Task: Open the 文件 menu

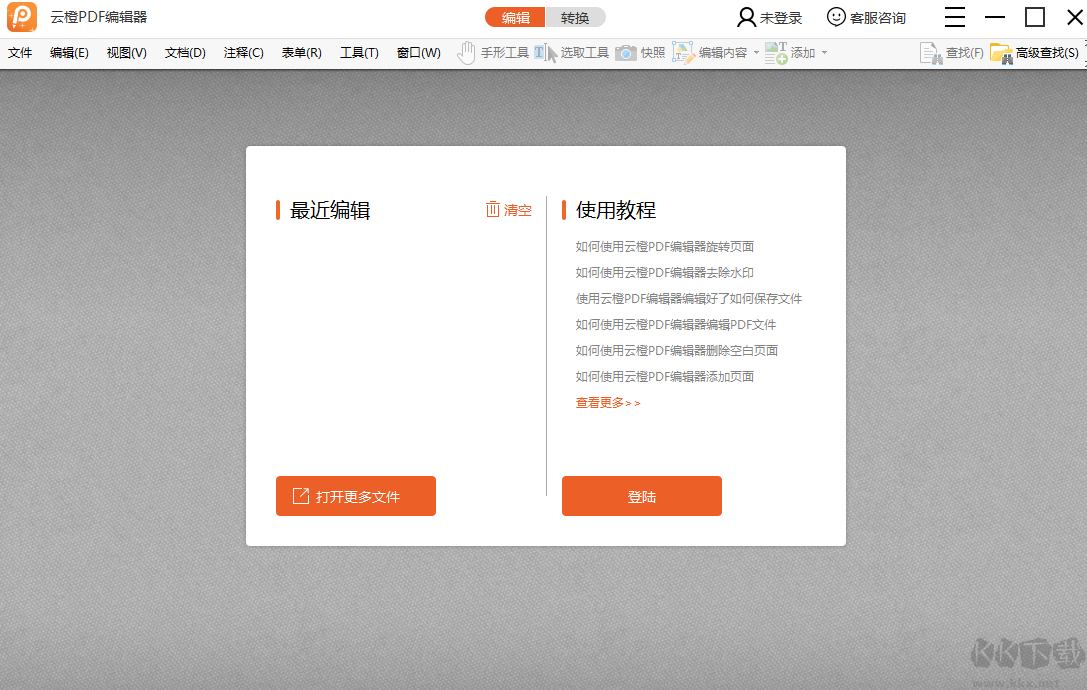Action: (20, 52)
